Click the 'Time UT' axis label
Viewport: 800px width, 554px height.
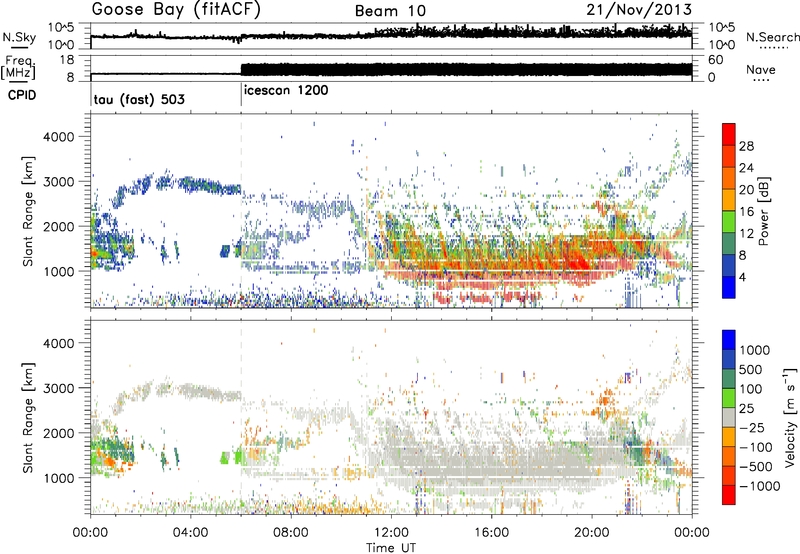coord(391,547)
